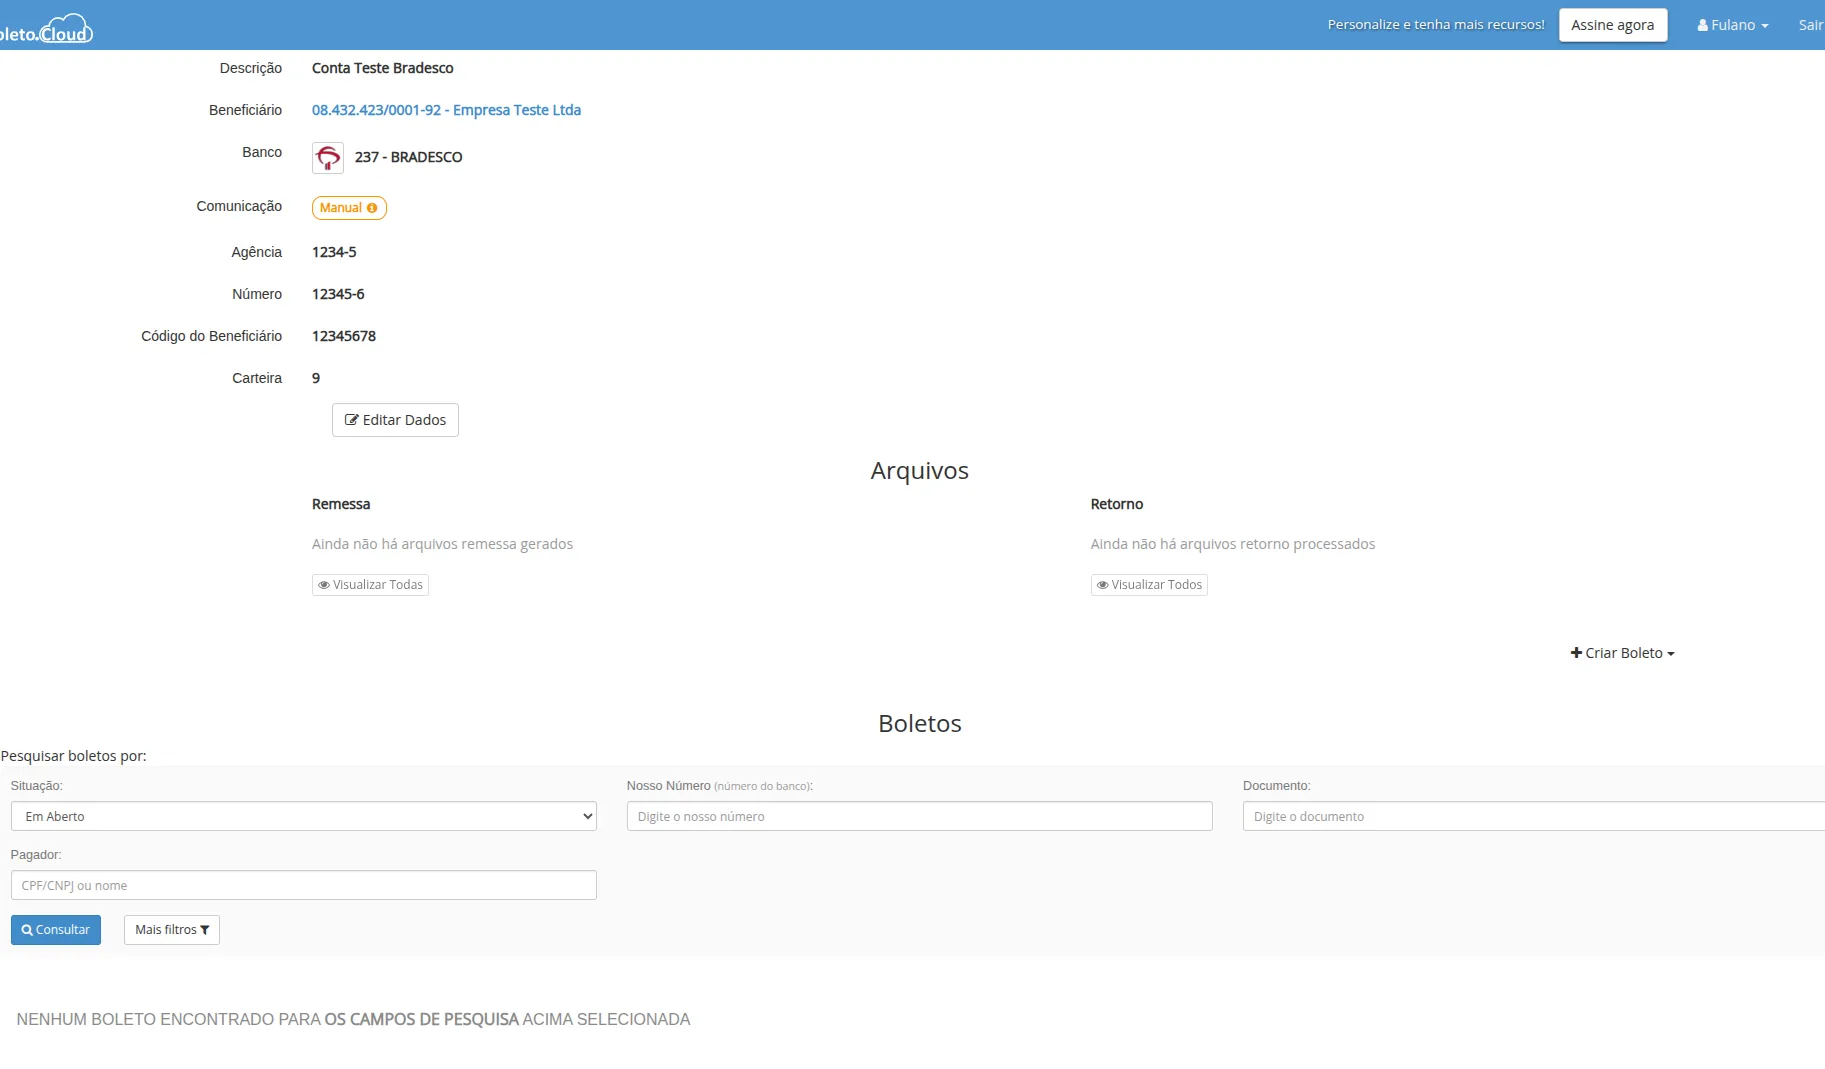Click the magnifier icon in Consultar
Screen dimensions: 1825x1069
pos(27,930)
